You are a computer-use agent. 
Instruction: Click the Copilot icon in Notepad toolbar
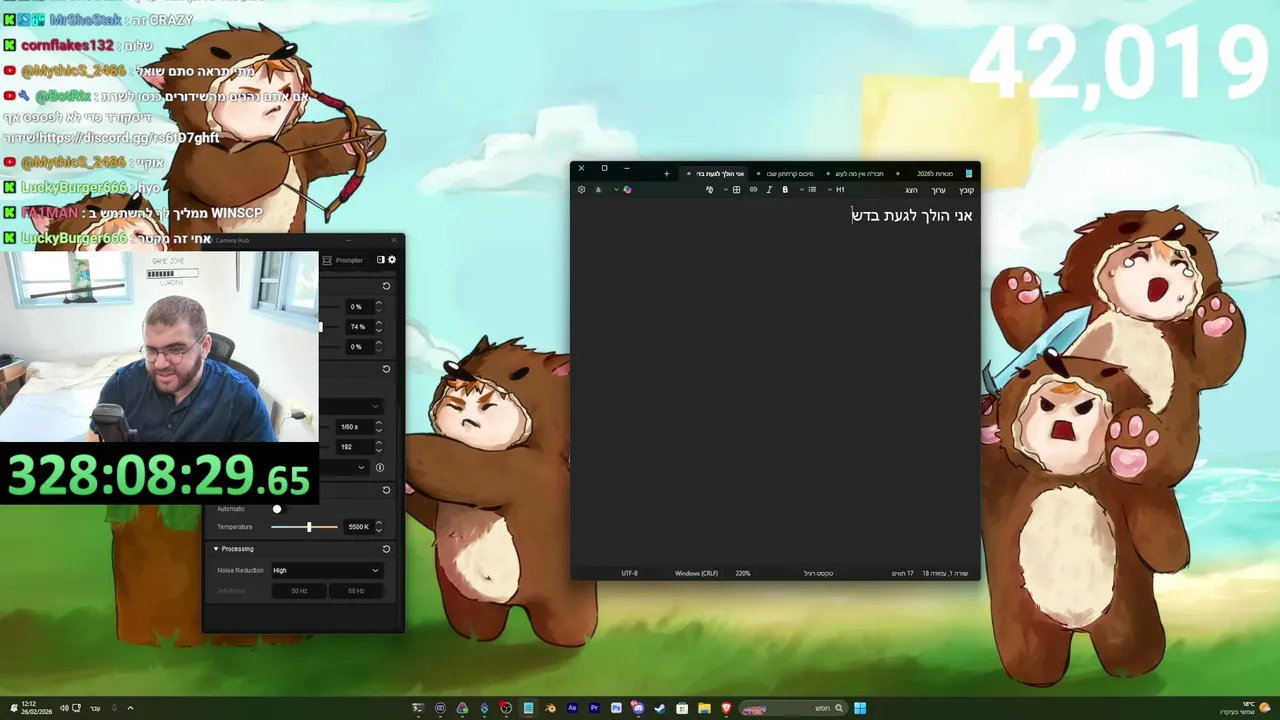tap(627, 190)
